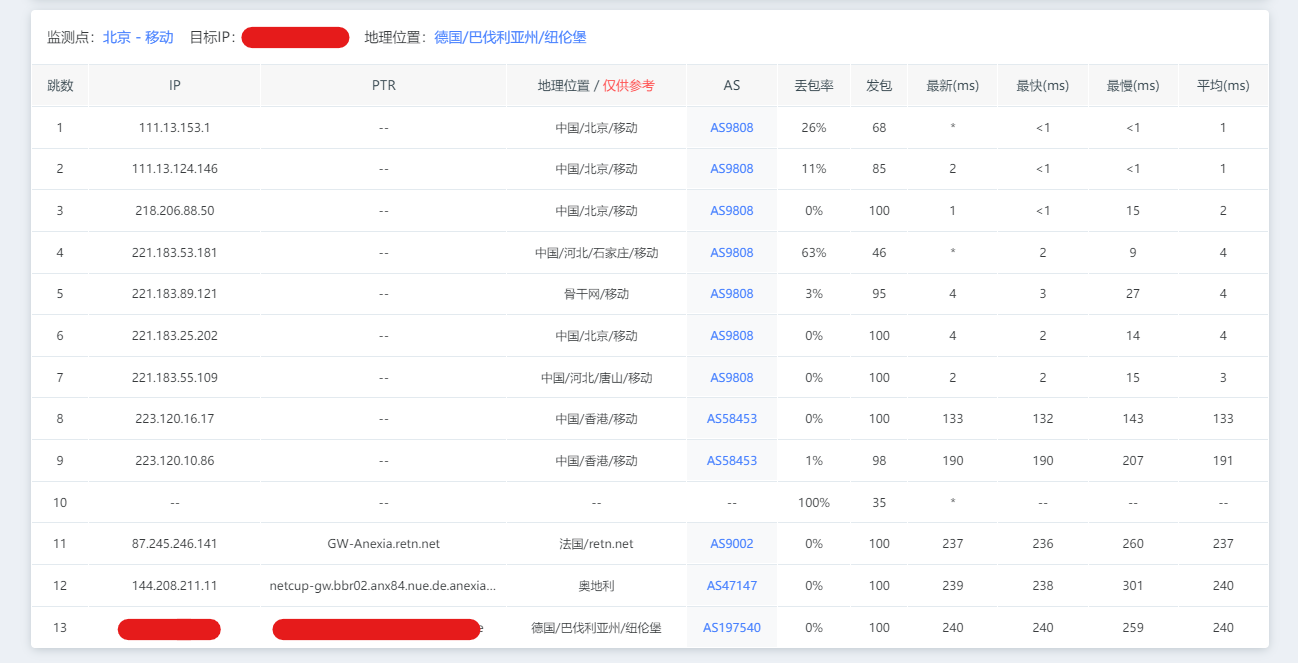Click slowest latency value 301
Viewport: 1298px width, 663px height.
click(x=1133, y=586)
